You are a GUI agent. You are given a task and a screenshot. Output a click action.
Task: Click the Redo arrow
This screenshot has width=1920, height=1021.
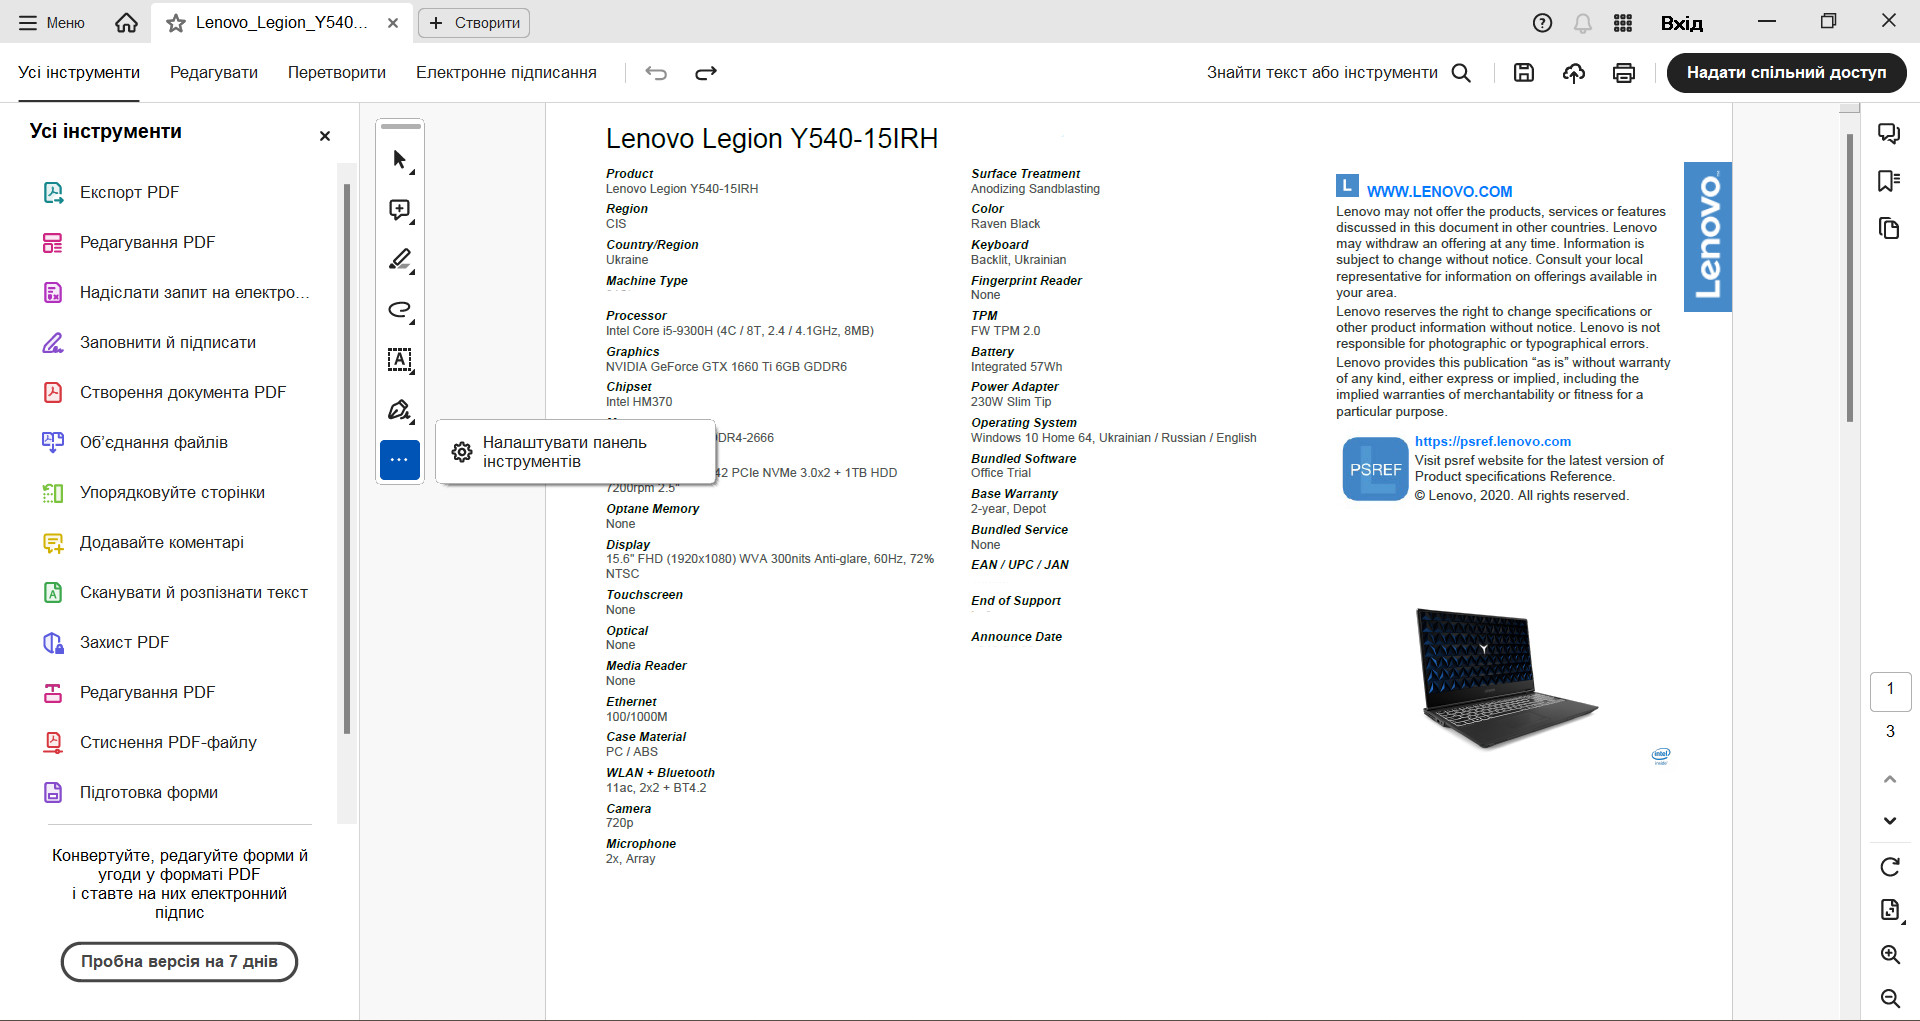click(x=706, y=73)
